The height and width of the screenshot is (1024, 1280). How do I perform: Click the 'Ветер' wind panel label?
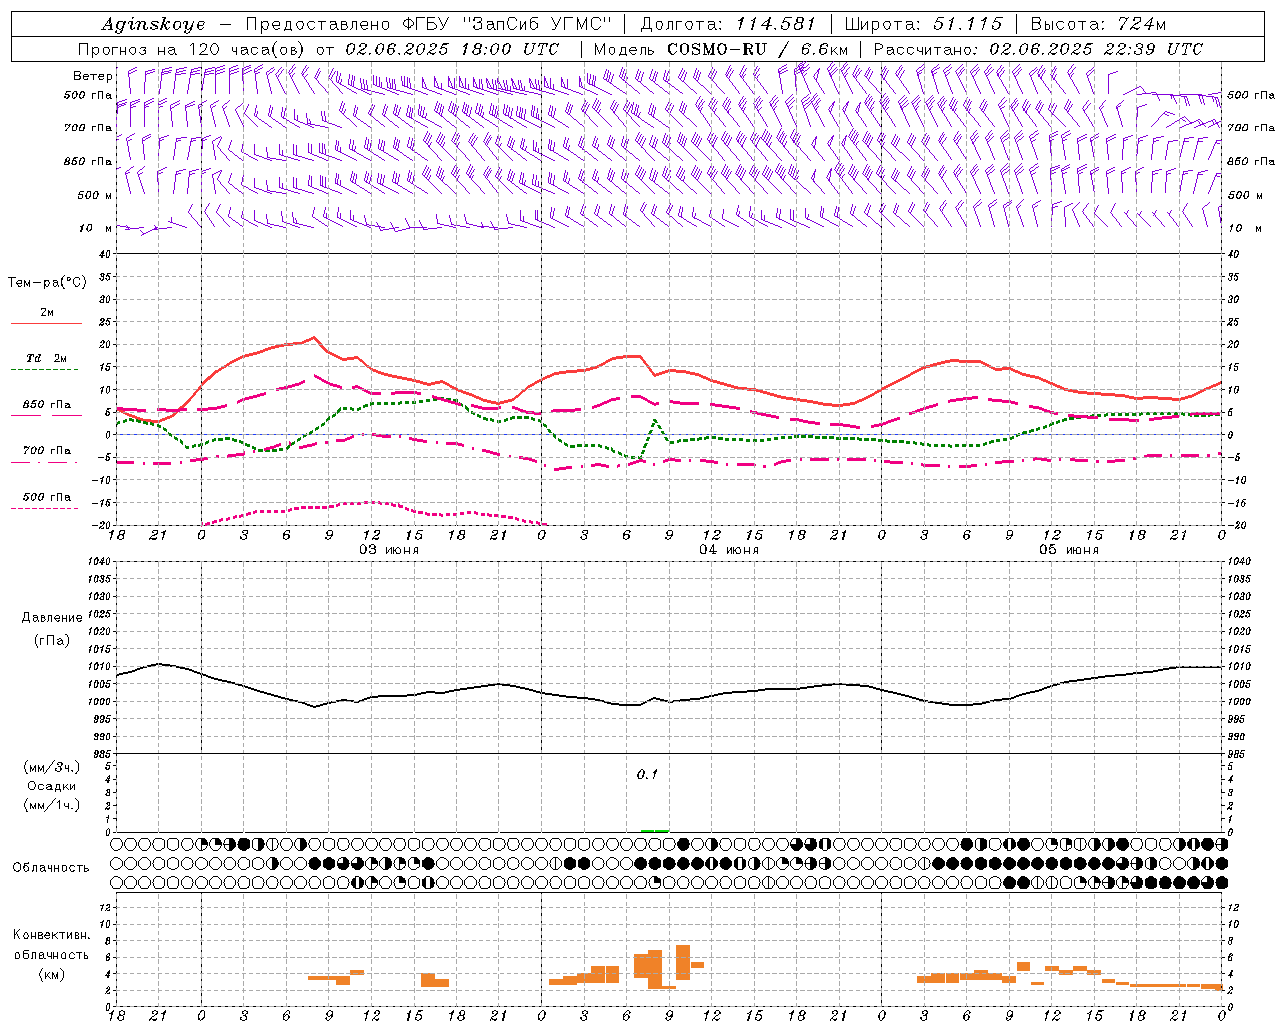tap(92, 76)
